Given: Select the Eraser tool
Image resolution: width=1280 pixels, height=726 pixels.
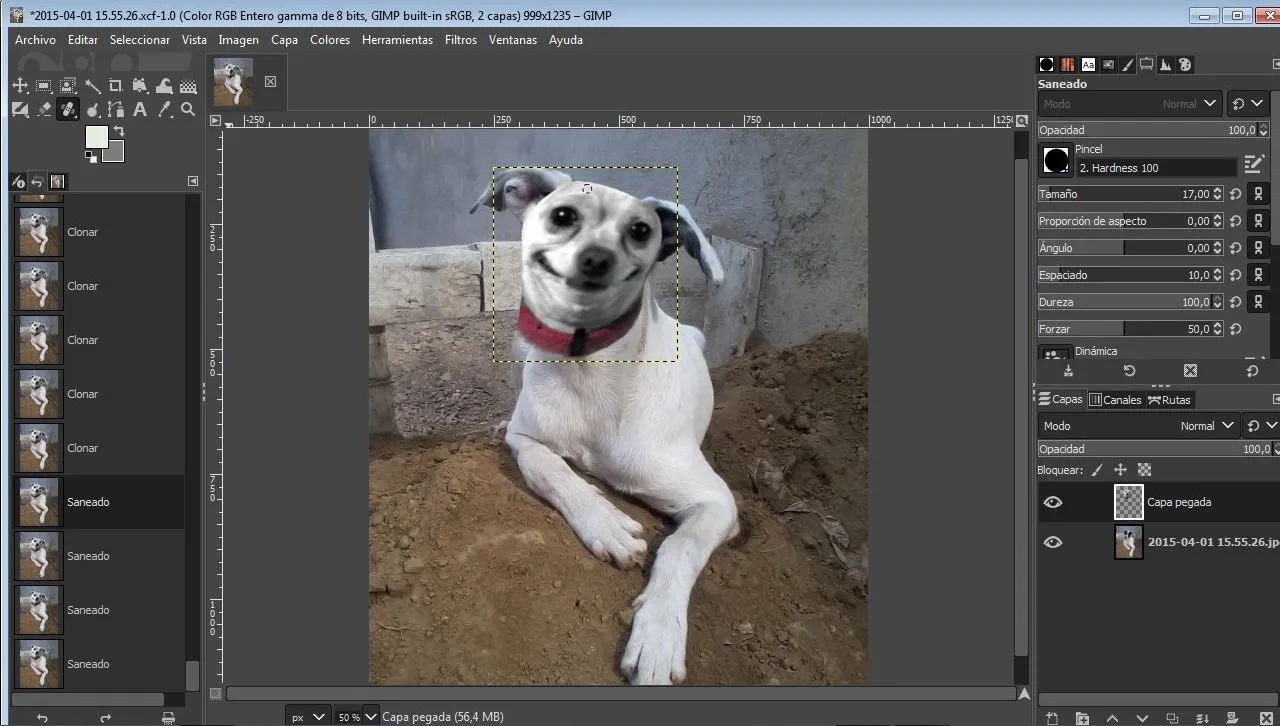Looking at the screenshot, I should (x=44, y=109).
